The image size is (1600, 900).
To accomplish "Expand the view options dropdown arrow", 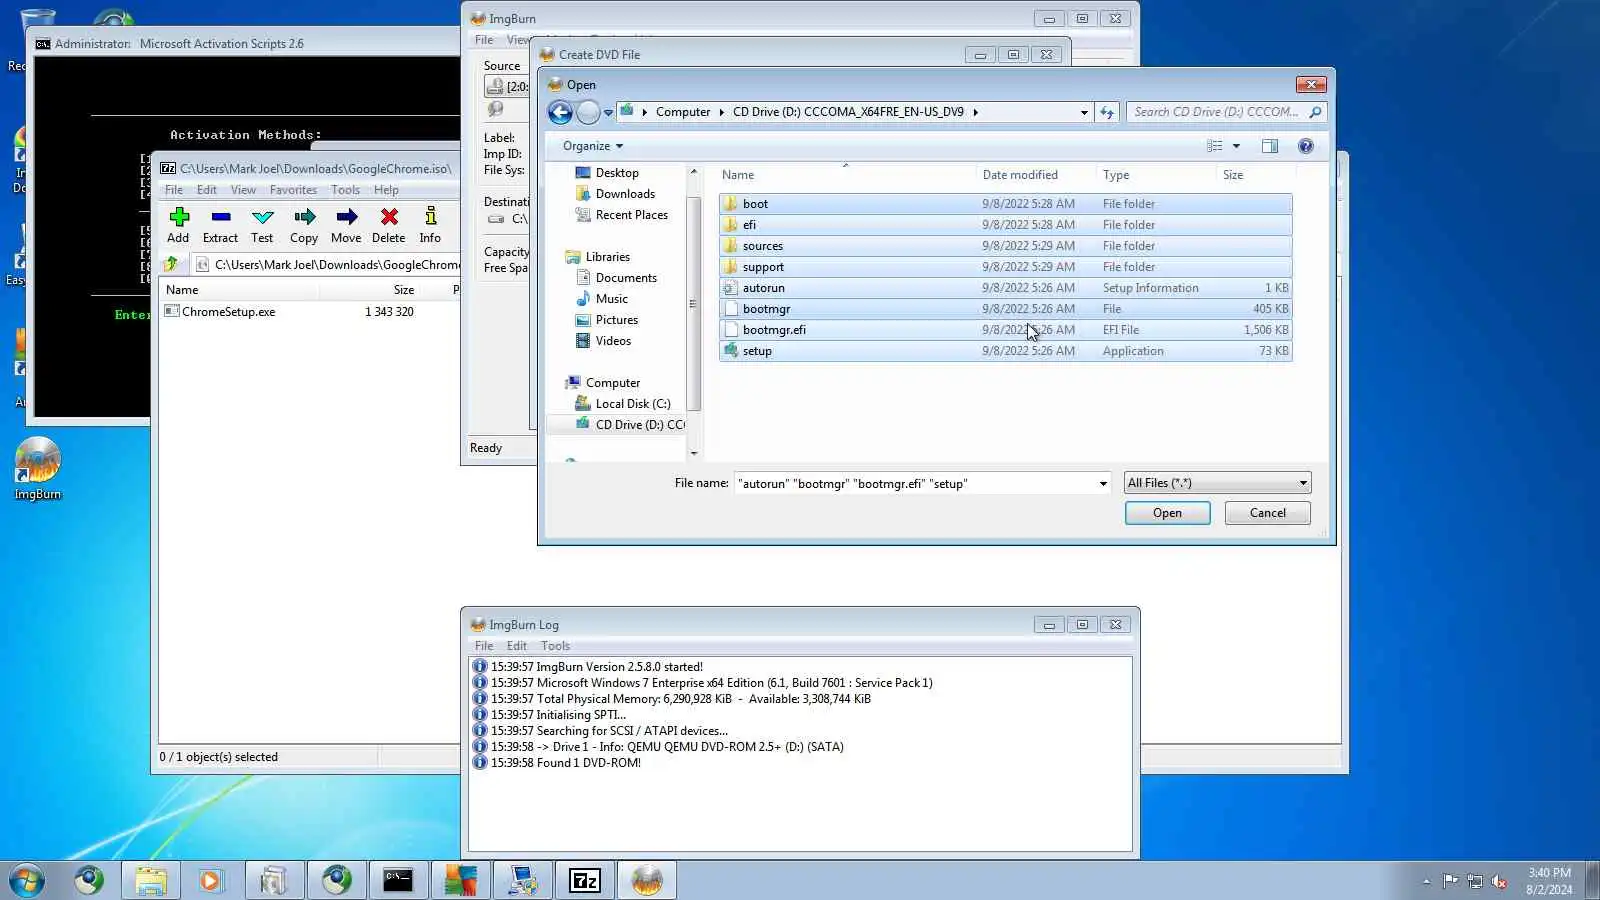I will pyautogui.click(x=1236, y=146).
